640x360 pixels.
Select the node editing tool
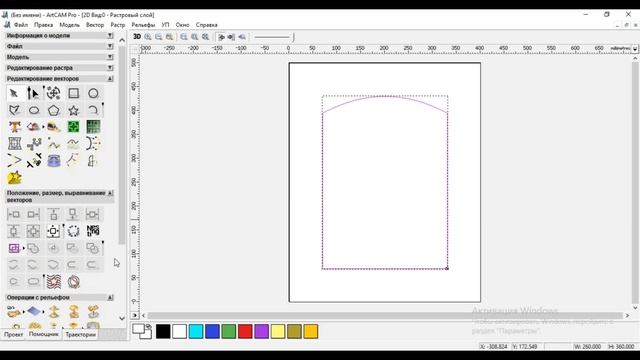point(33,93)
